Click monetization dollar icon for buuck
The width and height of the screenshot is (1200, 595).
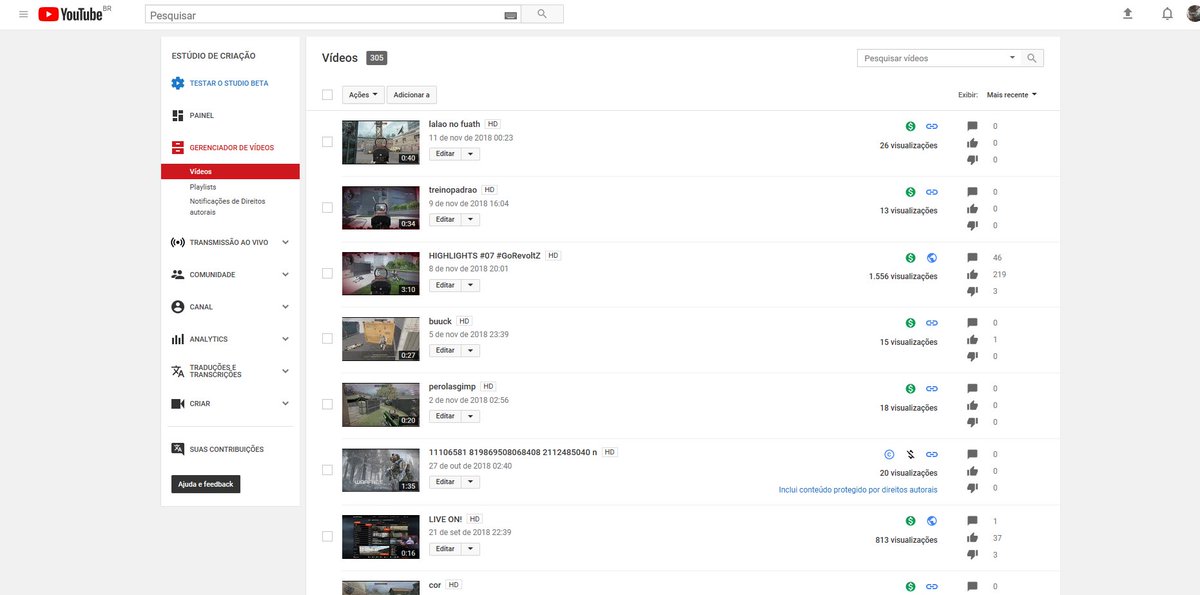(x=910, y=323)
